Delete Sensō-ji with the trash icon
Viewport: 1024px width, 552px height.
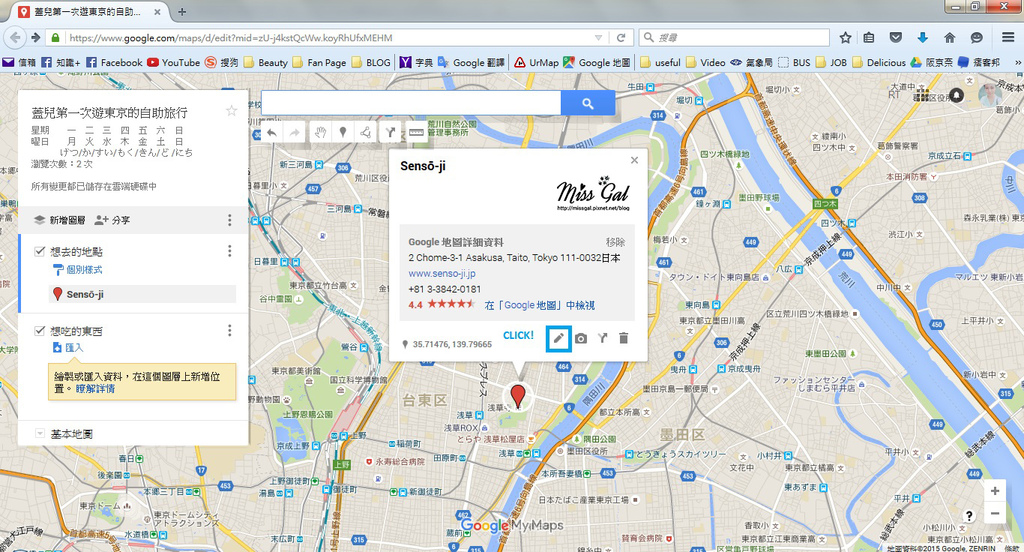[x=624, y=338]
